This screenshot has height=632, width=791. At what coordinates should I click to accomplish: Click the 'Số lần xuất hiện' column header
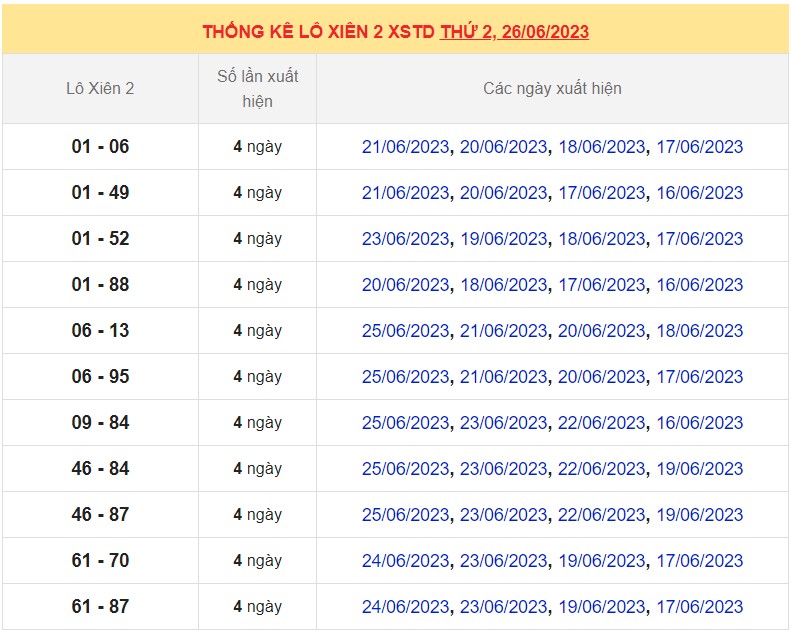(x=257, y=88)
